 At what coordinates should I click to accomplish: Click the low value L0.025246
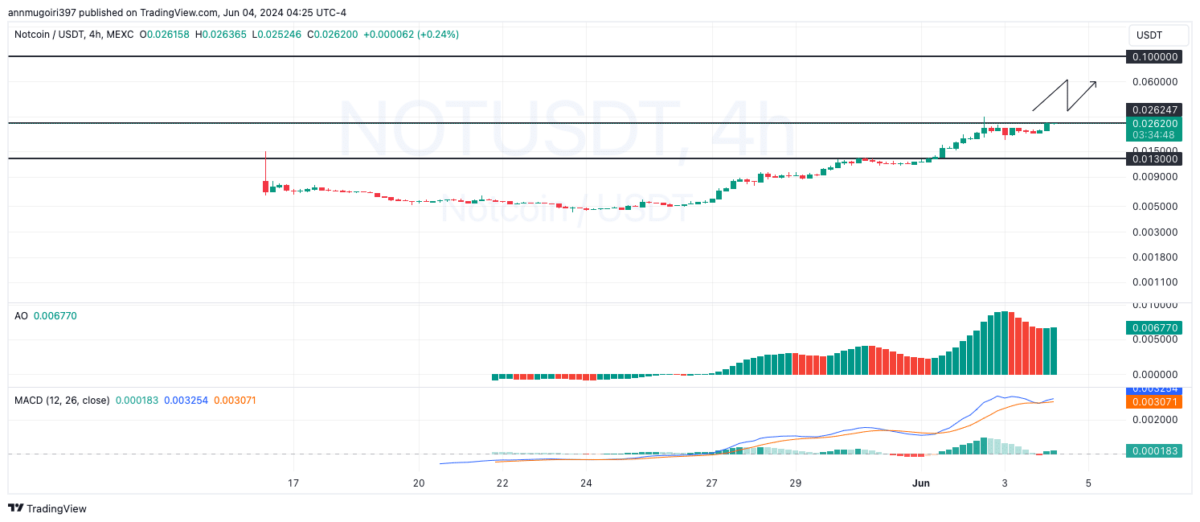tap(279, 34)
